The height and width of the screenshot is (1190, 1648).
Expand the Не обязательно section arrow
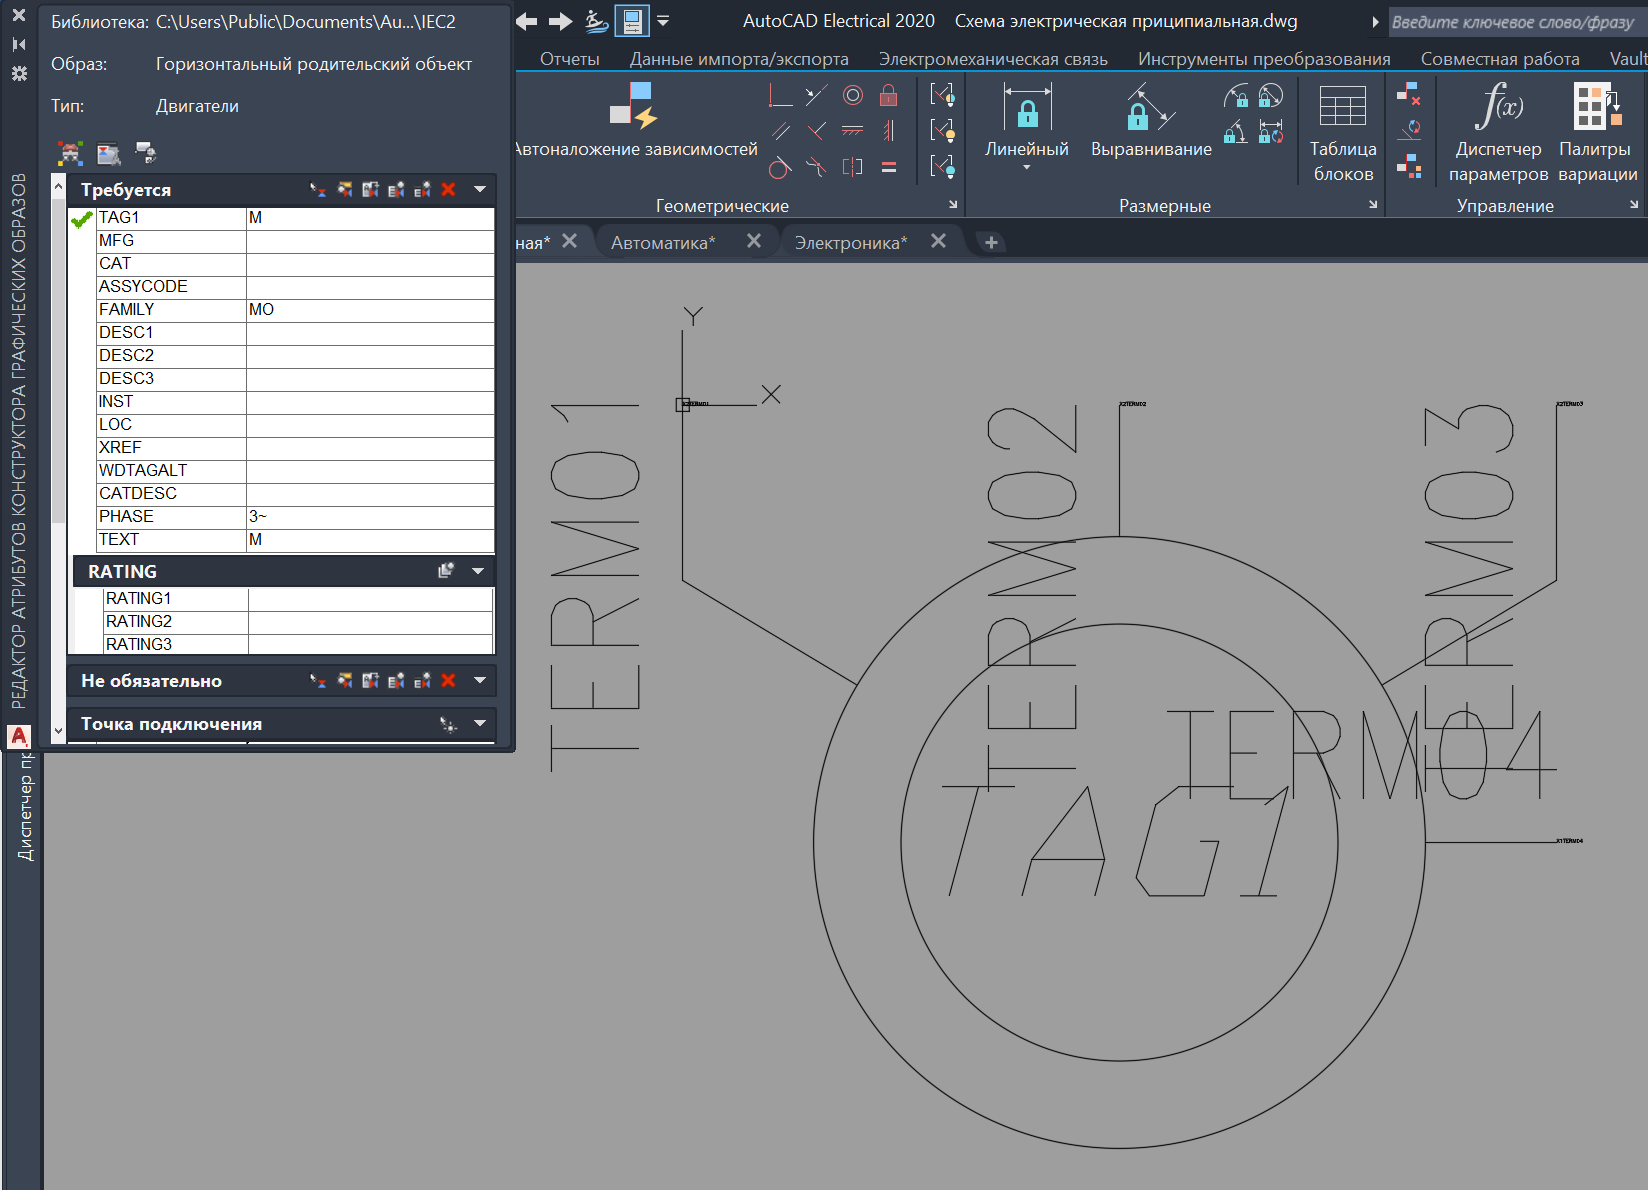coord(480,680)
